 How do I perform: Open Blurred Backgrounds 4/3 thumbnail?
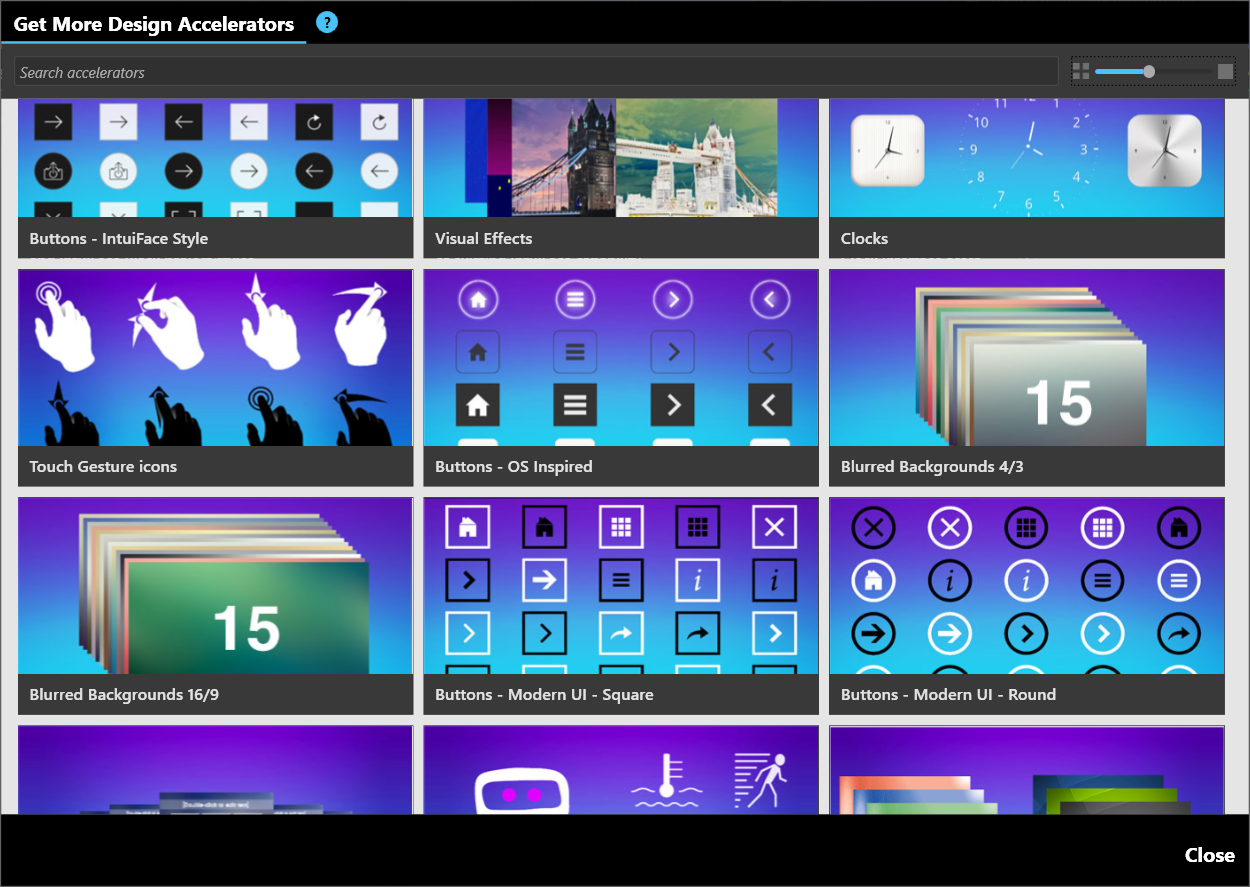point(1027,358)
